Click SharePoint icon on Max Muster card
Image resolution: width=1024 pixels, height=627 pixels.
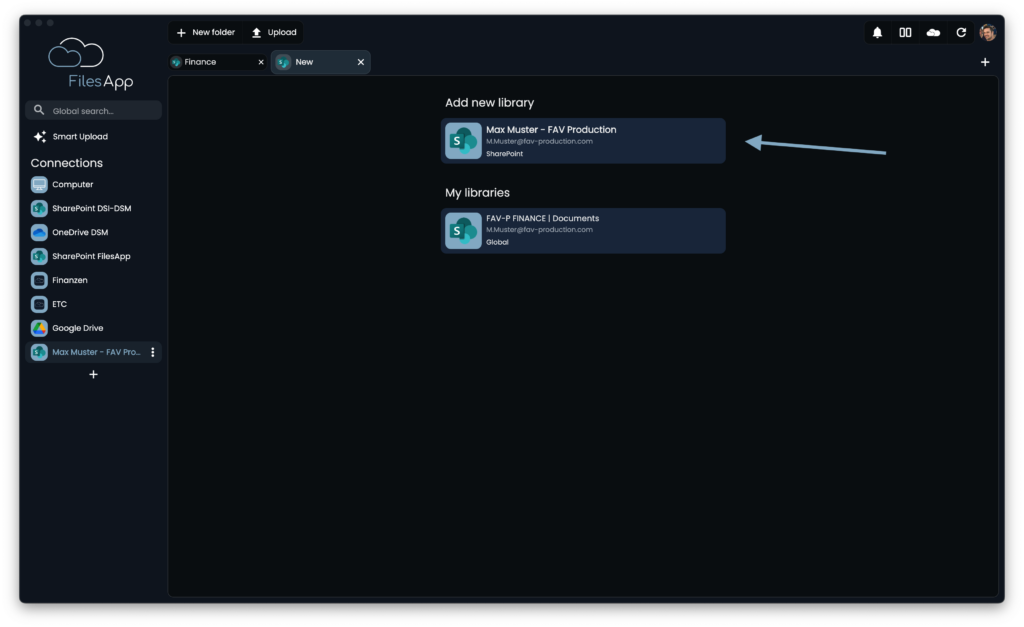(463, 141)
